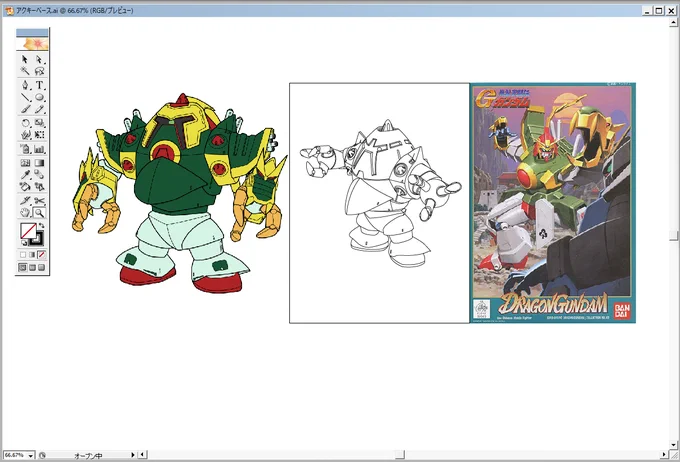Switch to Full Screen Mode
Image resolution: width=680 pixels, height=462 pixels.
point(42,268)
